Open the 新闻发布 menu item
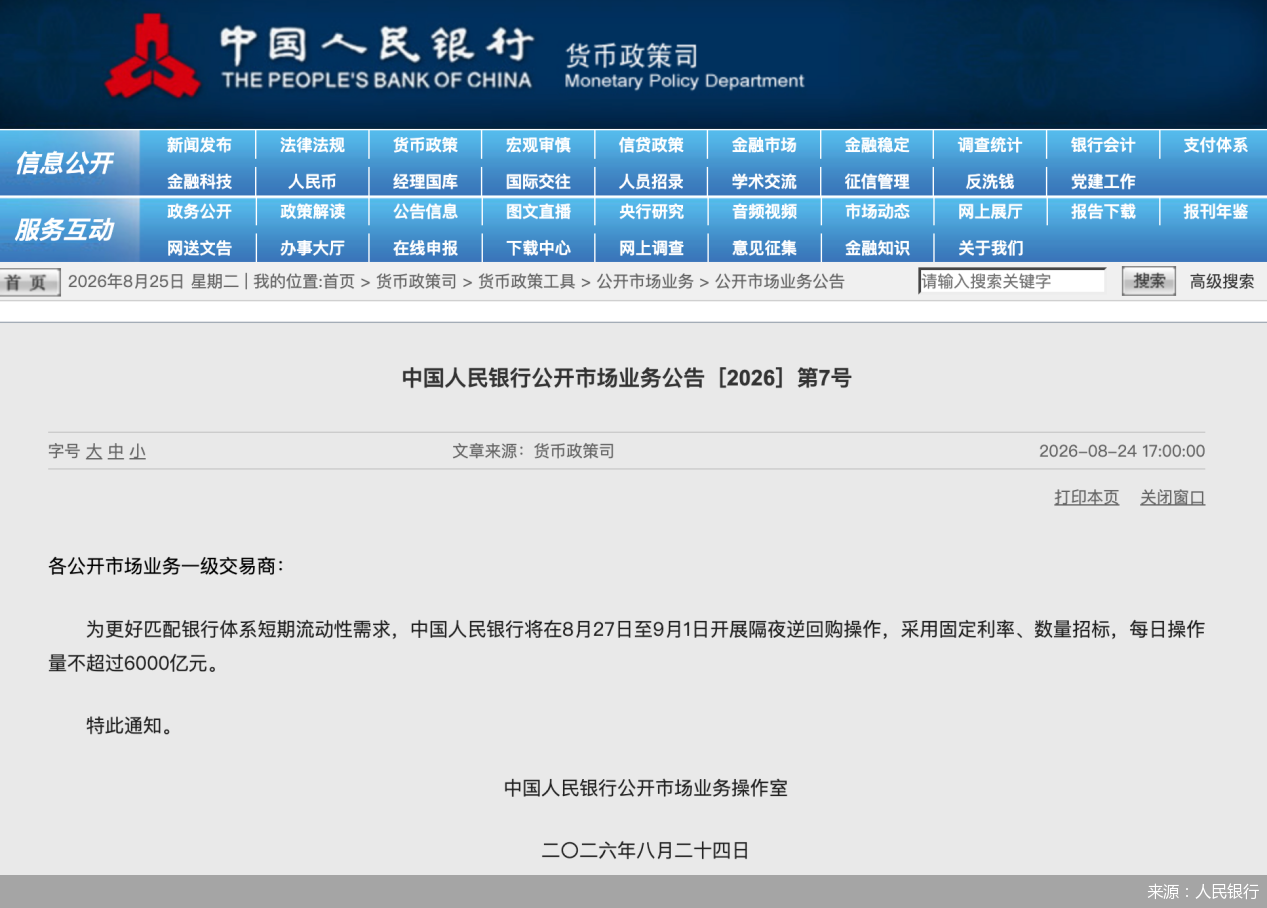 click(199, 145)
